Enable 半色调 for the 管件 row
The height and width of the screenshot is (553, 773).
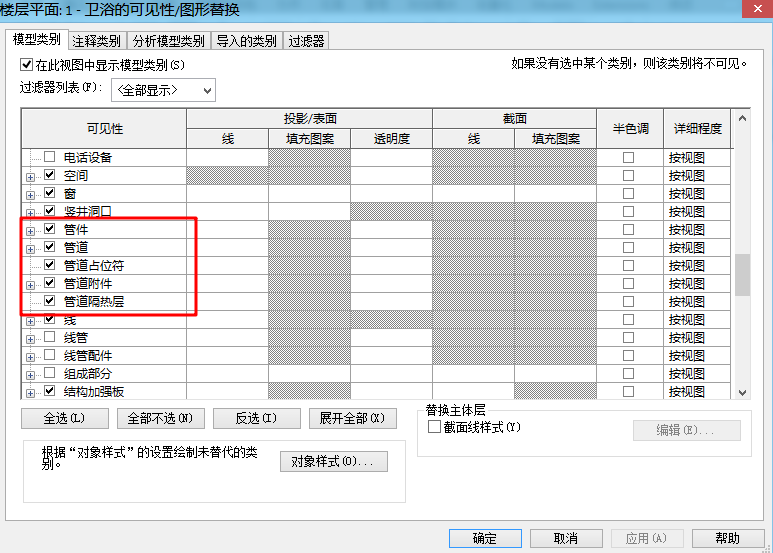(x=628, y=229)
